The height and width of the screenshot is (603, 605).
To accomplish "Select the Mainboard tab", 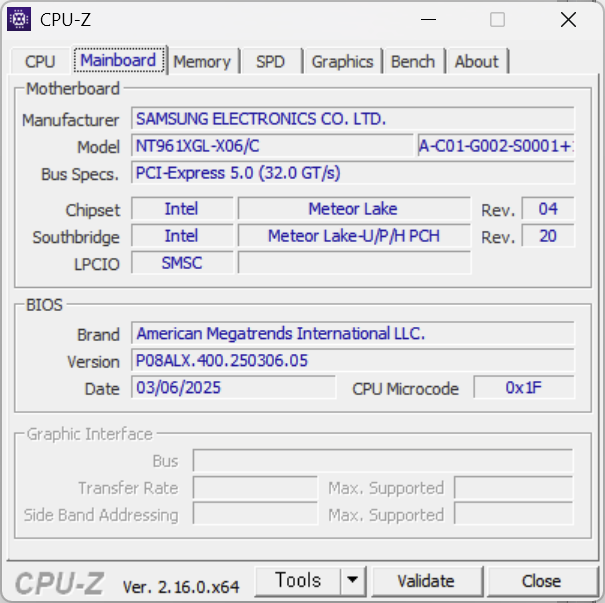I will click(118, 60).
